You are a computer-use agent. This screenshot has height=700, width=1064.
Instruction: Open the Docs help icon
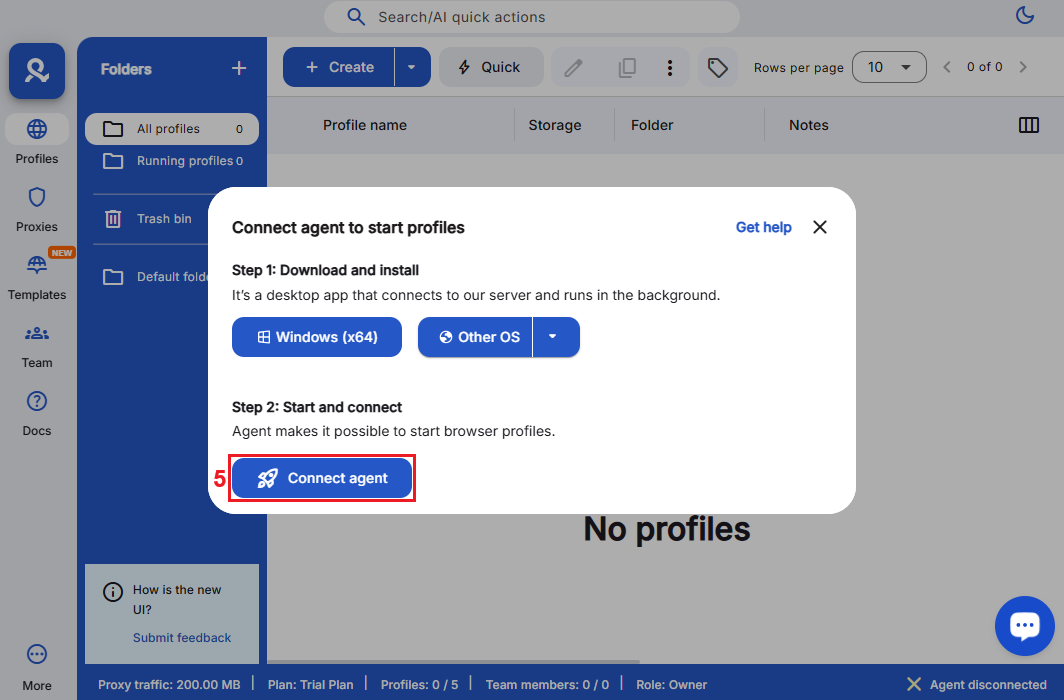pos(37,401)
